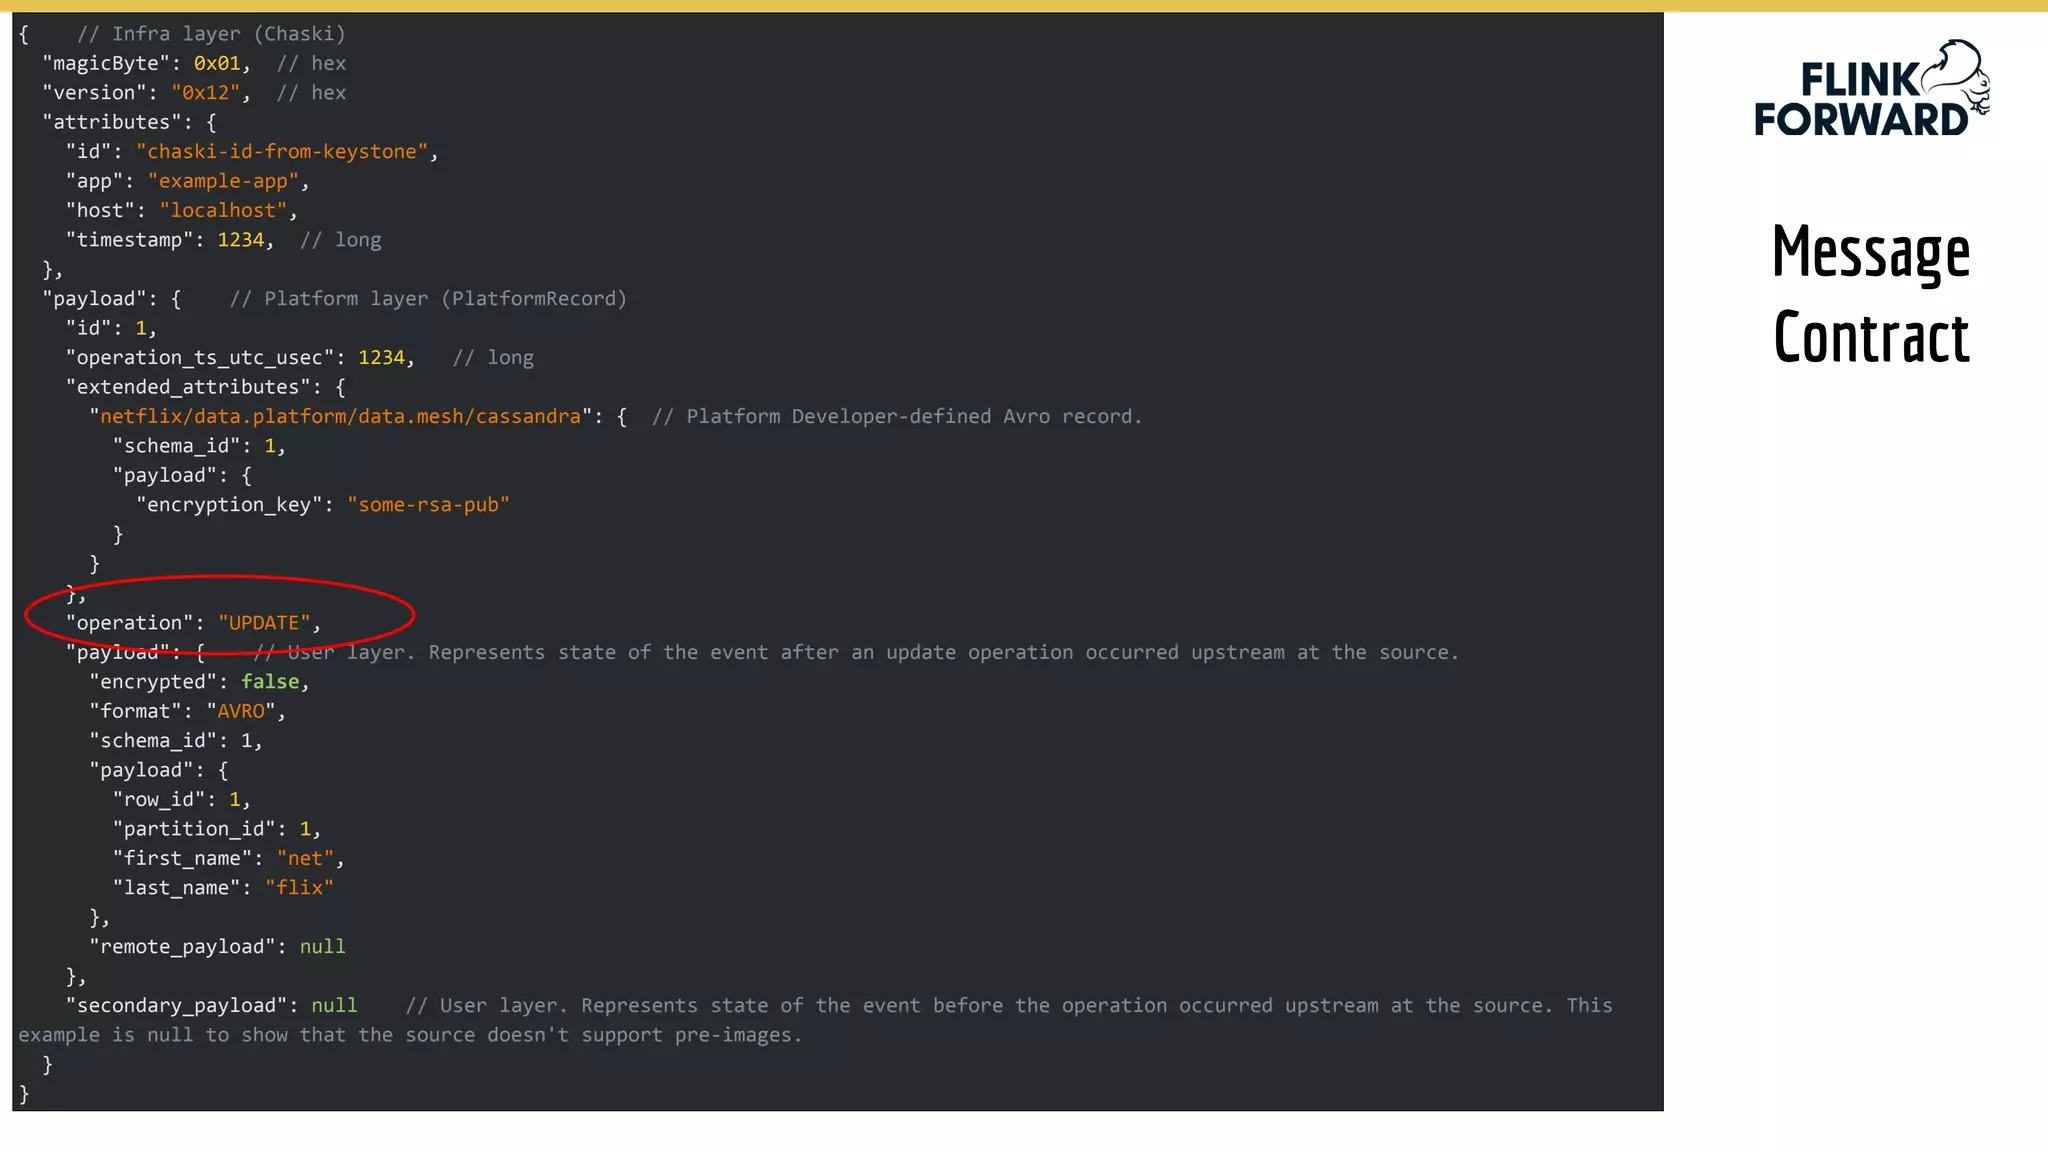Click the Flink Forward squirrel logo

1871,89
